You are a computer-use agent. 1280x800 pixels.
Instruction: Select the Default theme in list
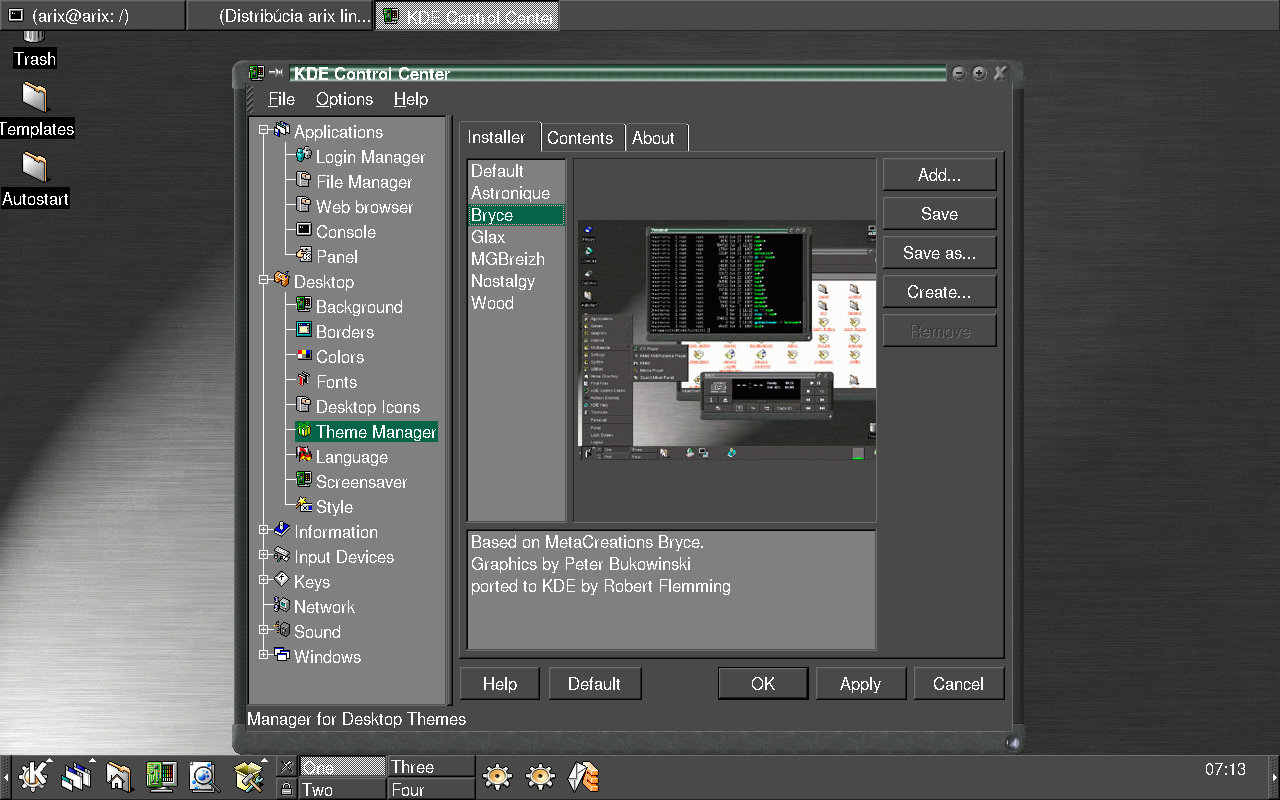pos(517,171)
